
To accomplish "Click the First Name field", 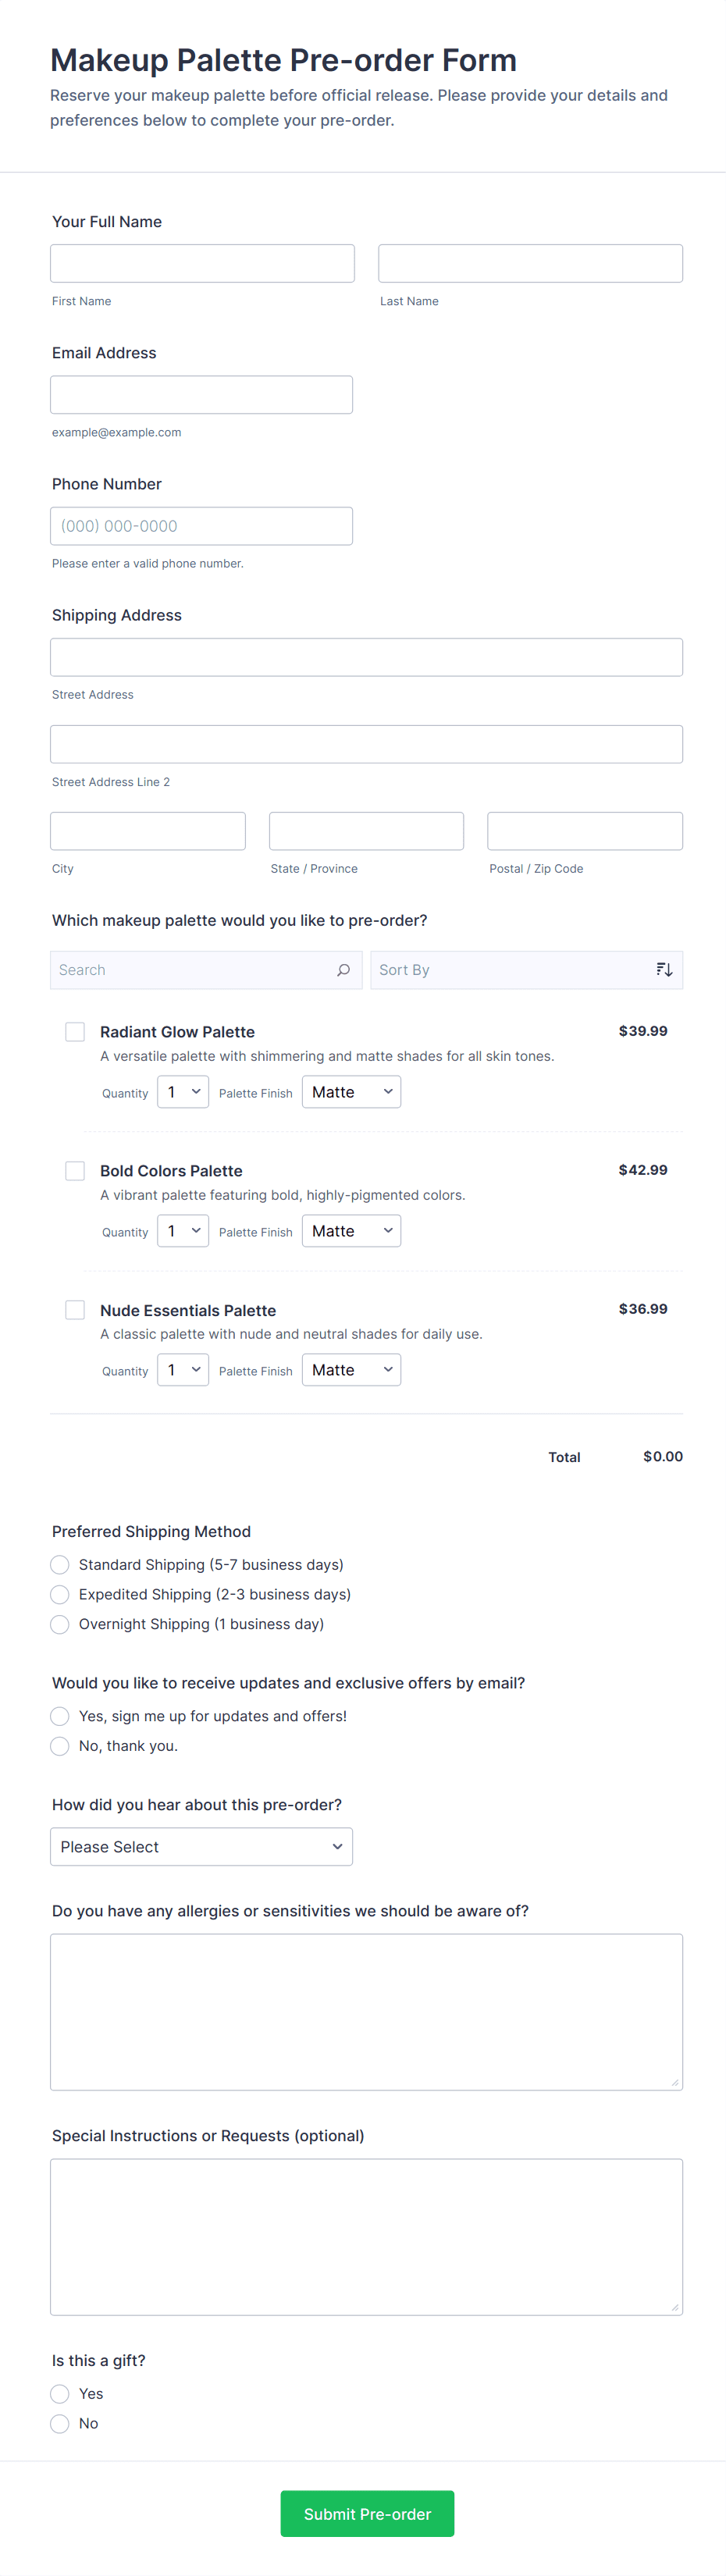I will coord(202,263).
